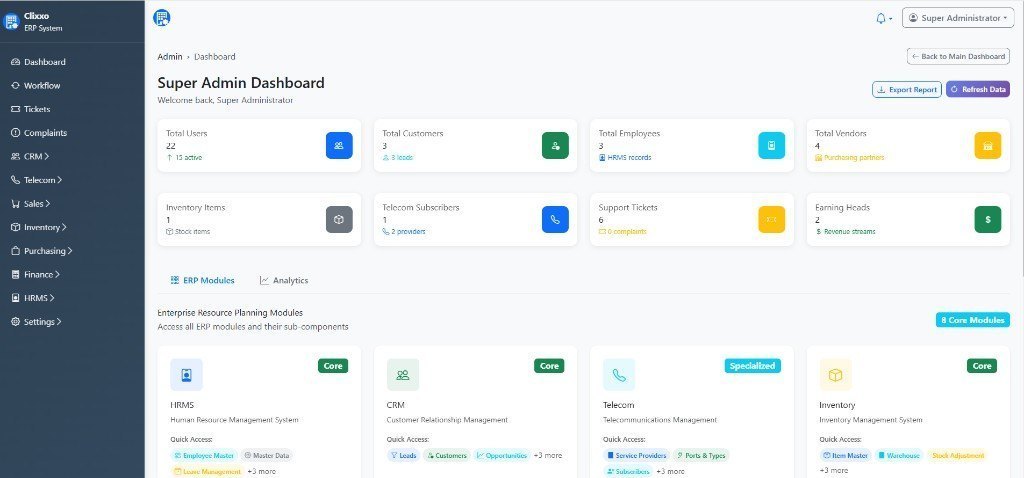The image size is (1024, 478).
Task: Open Customers quick access chip
Action: pos(447,455)
